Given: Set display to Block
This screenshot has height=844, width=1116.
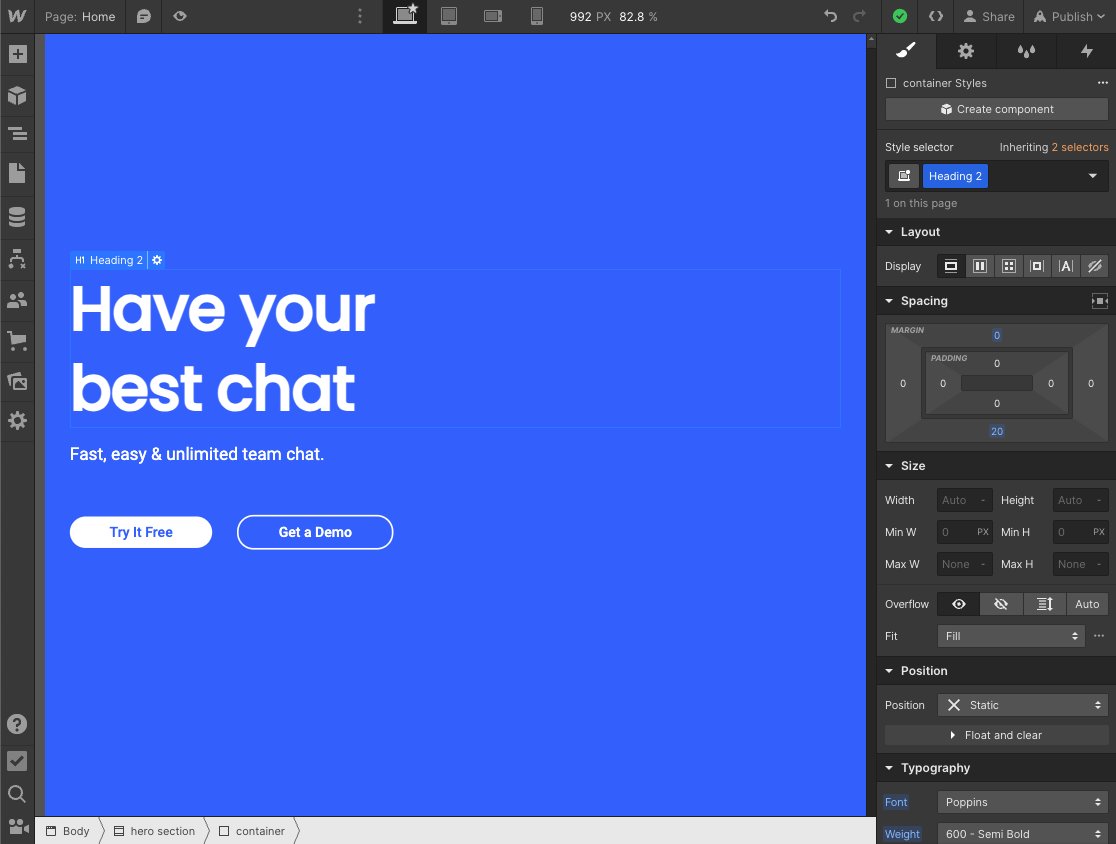Looking at the screenshot, I should pyautogui.click(x=951, y=266).
